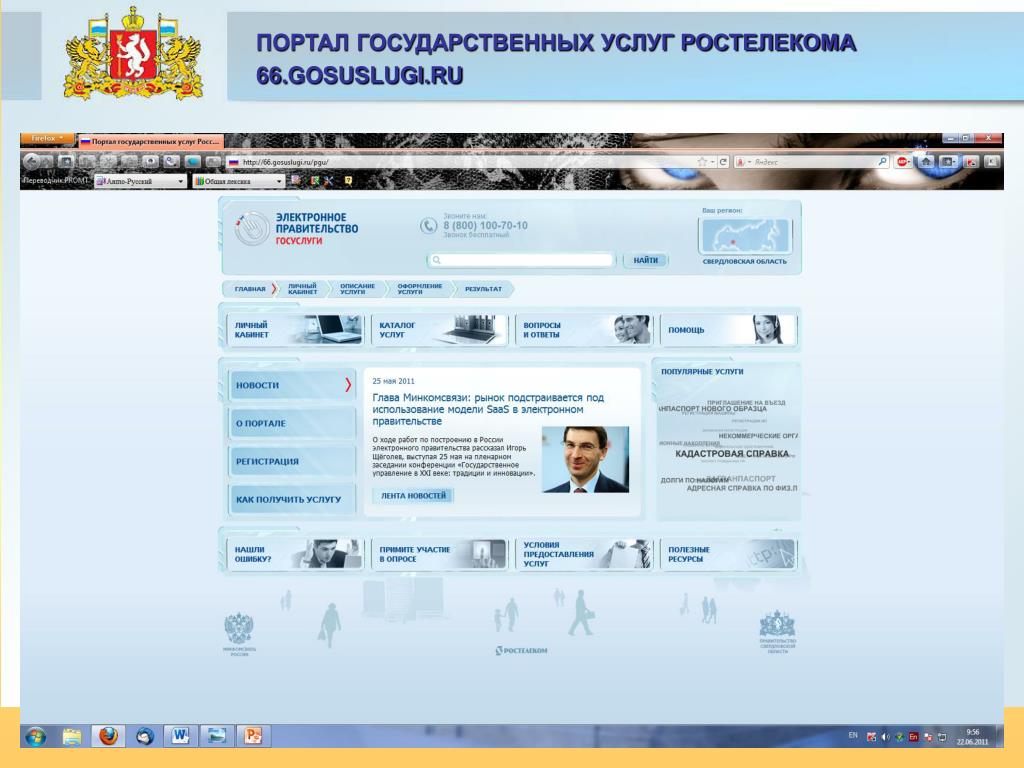Open the ПОМОЩЬ banner
Viewport: 1024px width, 768px height.
click(728, 330)
